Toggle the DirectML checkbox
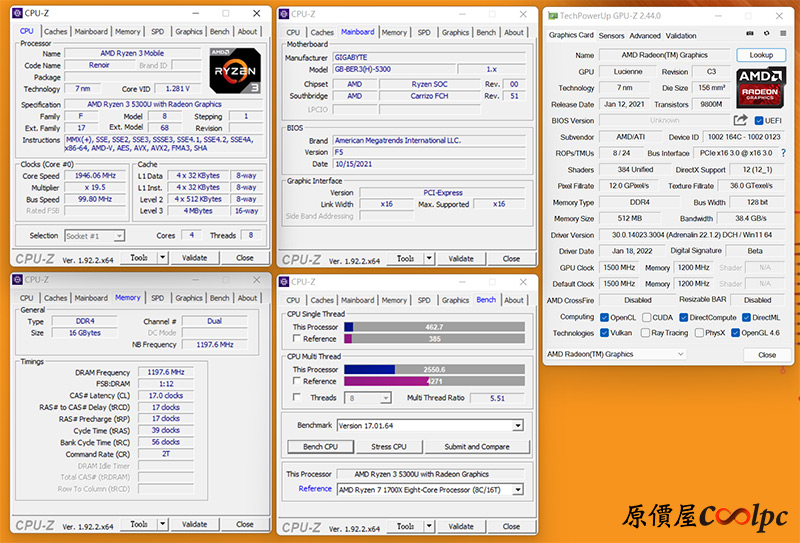This screenshot has width=800, height=543. click(746, 317)
